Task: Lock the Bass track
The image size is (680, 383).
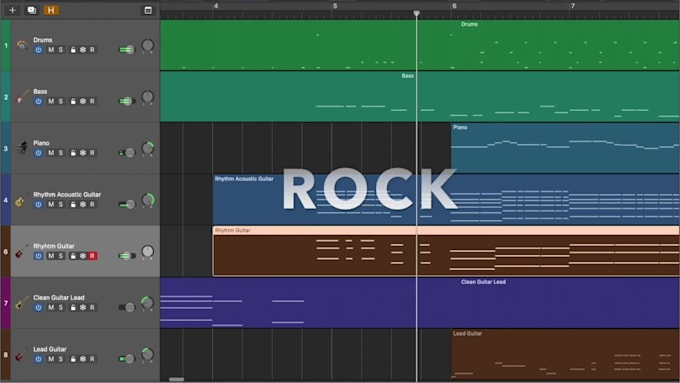Action: (73, 101)
